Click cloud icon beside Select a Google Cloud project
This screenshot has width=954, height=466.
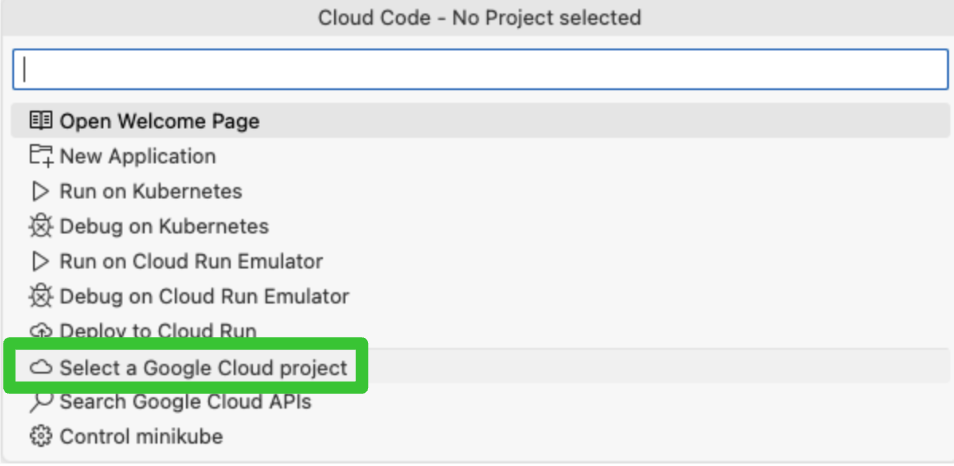pyautogui.click(x=41, y=368)
